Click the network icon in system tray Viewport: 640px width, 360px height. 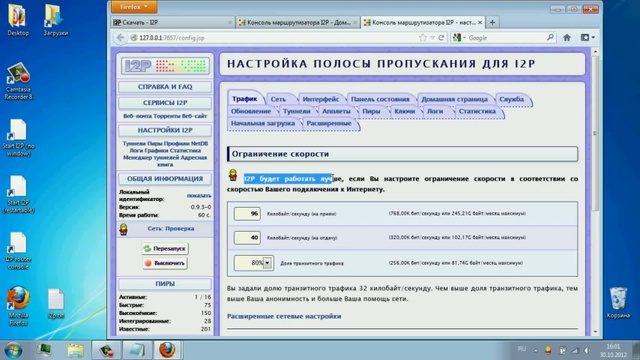[x=575, y=350]
